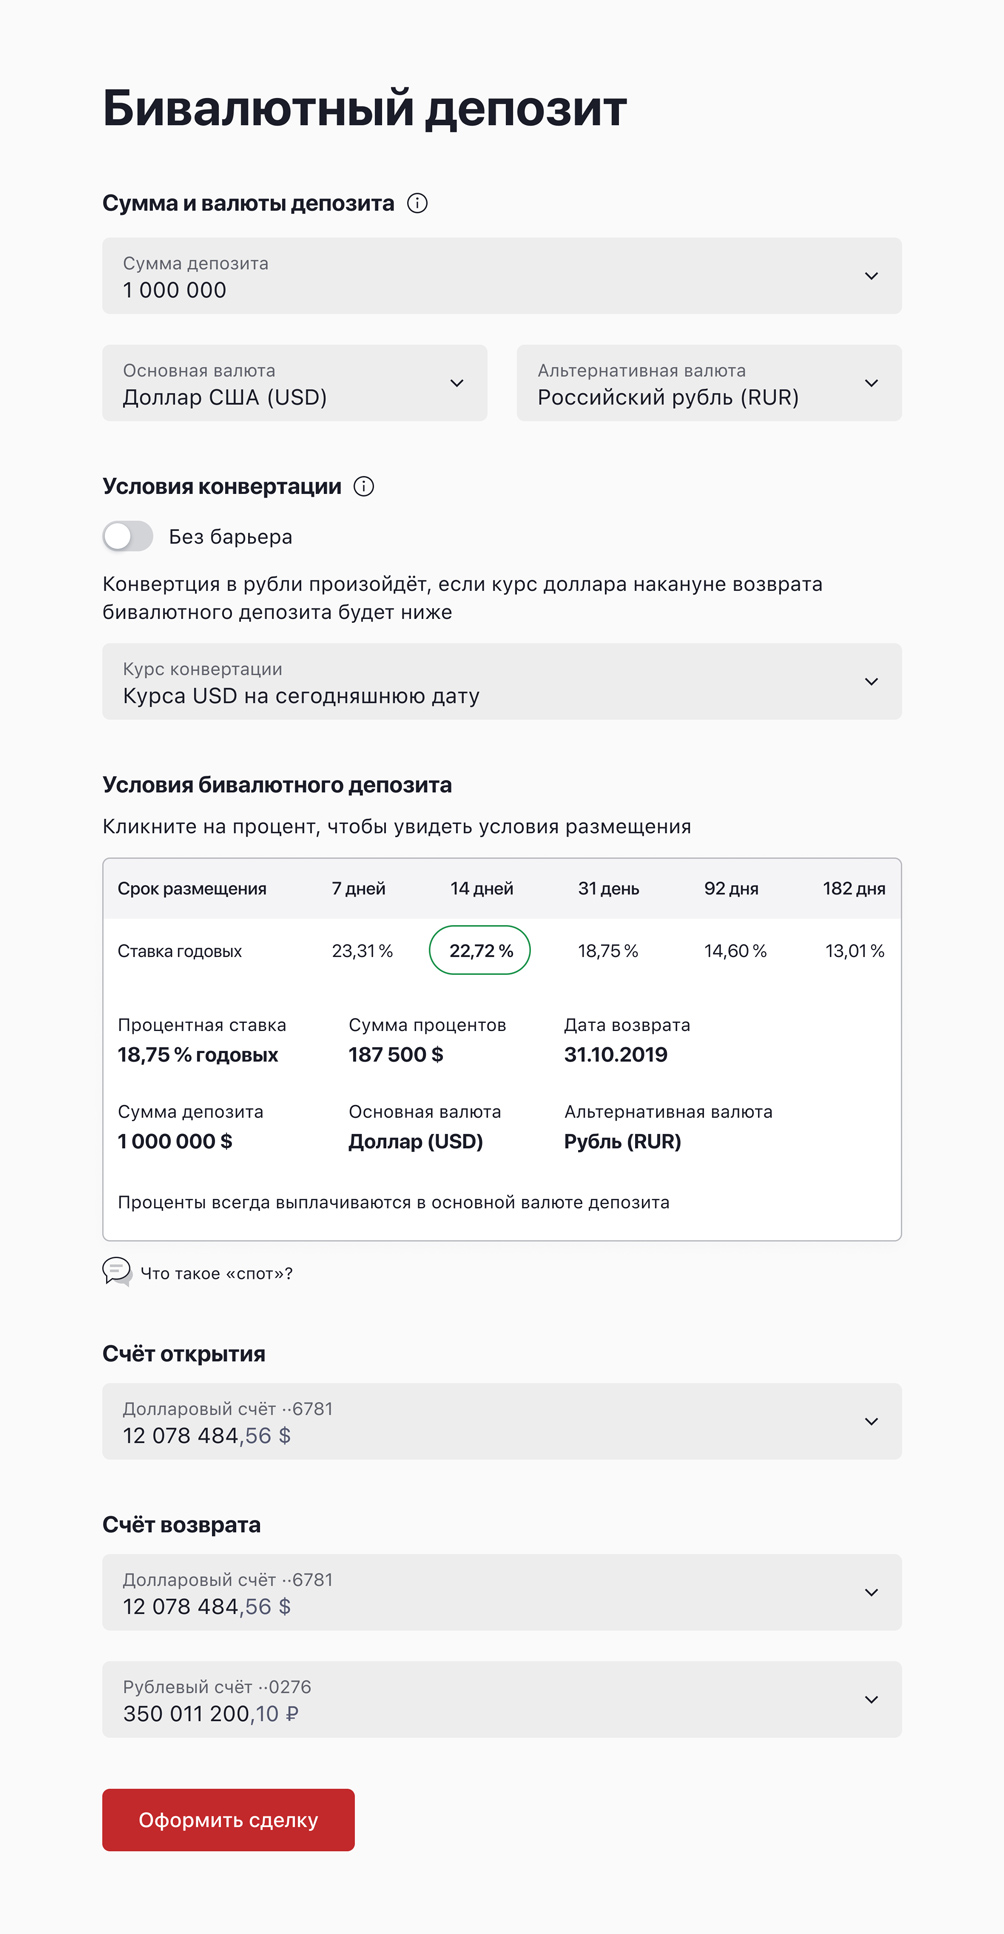
Task: Expand the «Сумма депозита» dropdown
Action: 871,276
